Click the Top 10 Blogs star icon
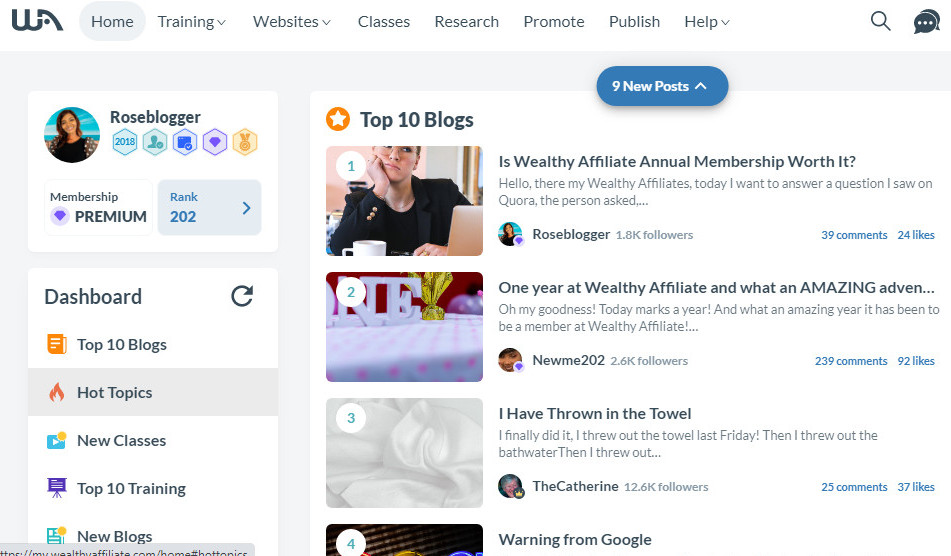The image size is (951, 556). pos(338,120)
